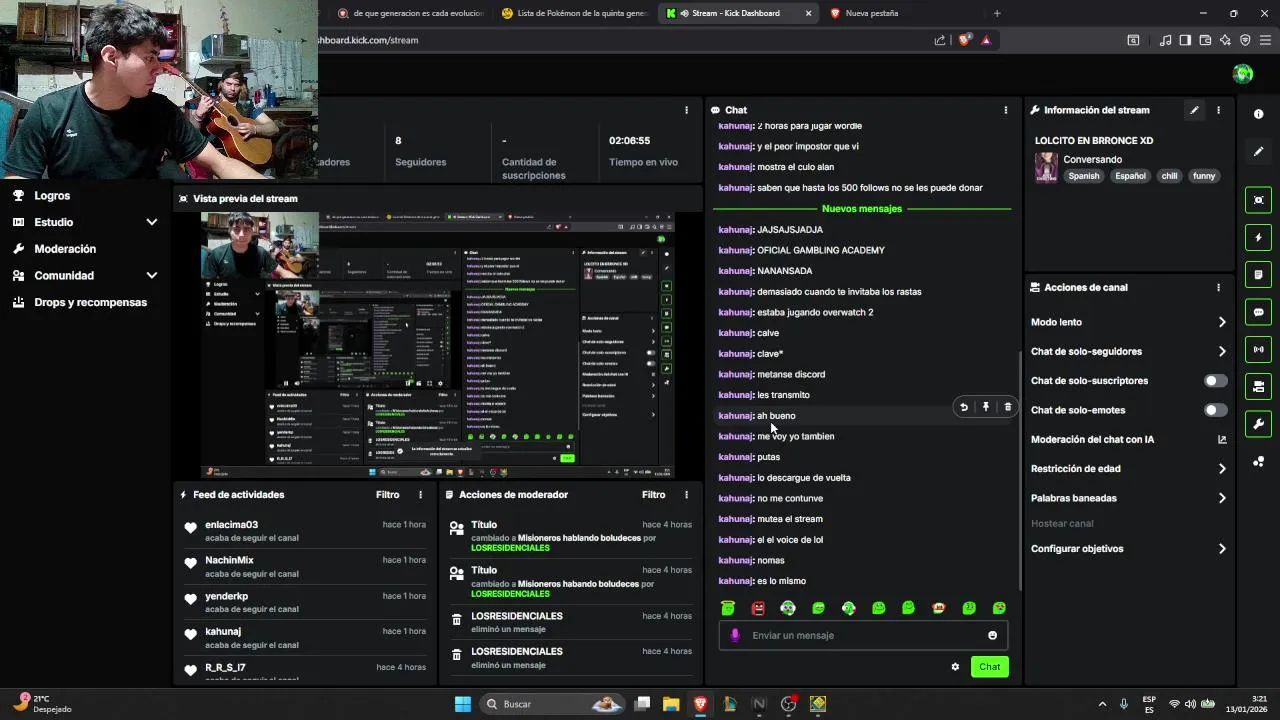The height and width of the screenshot is (720, 1280).
Task: Toggle the lightning activity feed widget in sidebar
Action: 1259,237
